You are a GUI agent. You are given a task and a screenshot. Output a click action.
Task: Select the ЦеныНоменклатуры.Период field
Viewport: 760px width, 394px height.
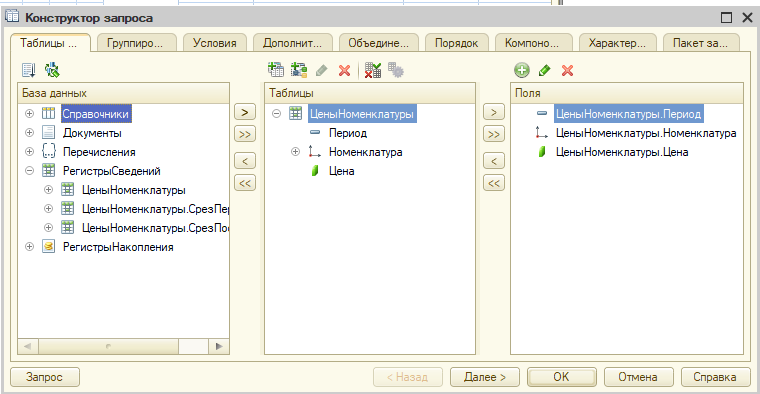[x=628, y=114]
